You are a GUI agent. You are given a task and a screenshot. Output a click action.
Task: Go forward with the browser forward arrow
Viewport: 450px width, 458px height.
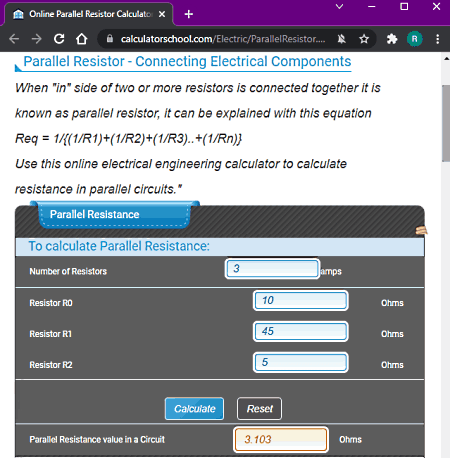[x=37, y=39]
